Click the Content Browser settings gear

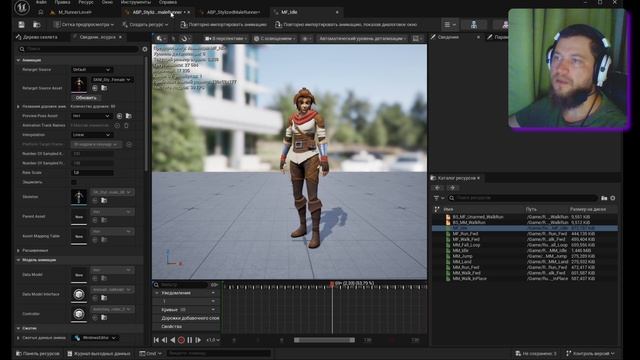(x=613, y=198)
